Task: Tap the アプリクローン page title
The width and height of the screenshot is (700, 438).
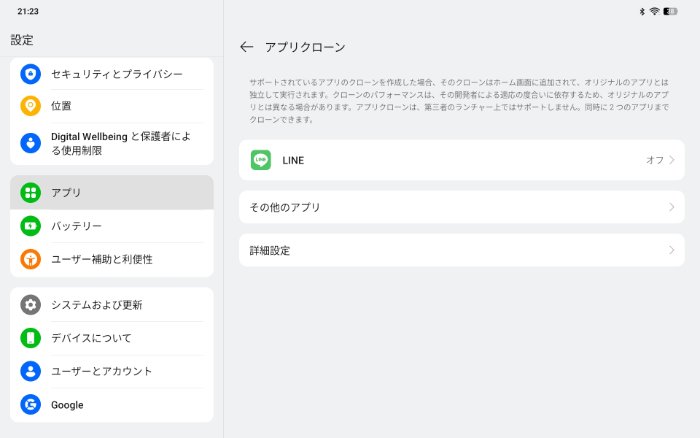Action: pos(305,47)
